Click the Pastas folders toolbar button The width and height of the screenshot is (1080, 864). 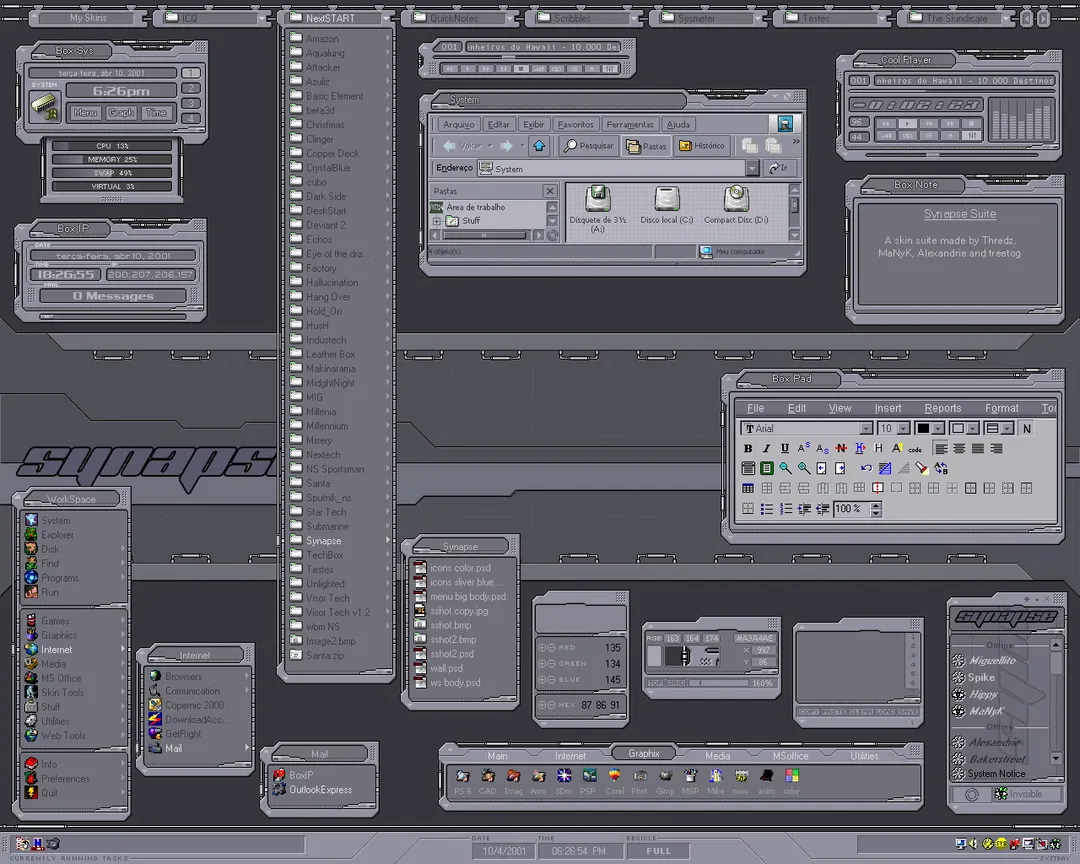(646, 146)
